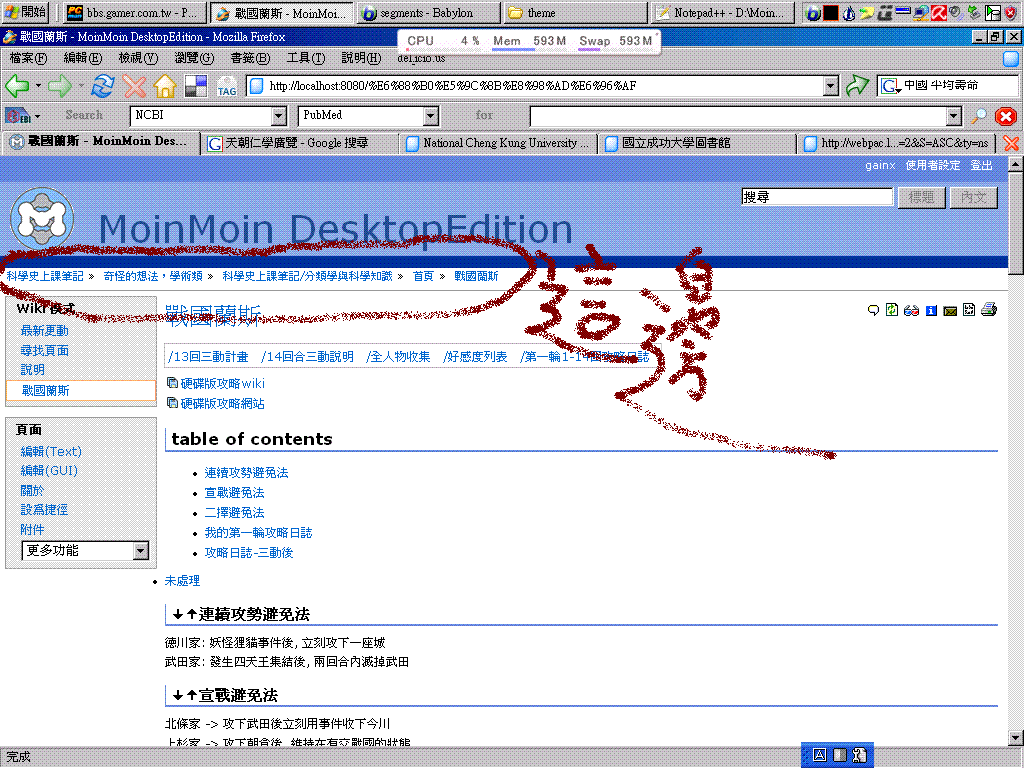Open the /全人物收集 subpage link
Image resolution: width=1024 pixels, height=768 pixels.
[x=398, y=357]
